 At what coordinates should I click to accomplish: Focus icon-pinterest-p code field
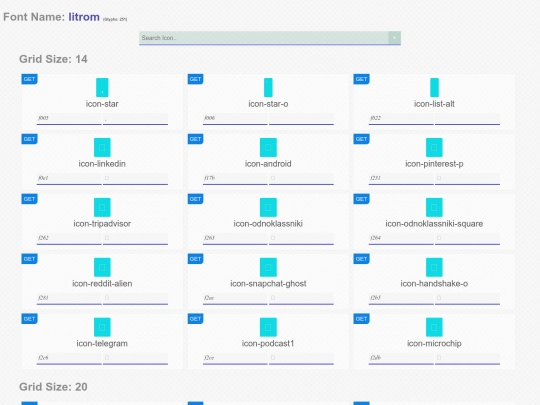401,178
